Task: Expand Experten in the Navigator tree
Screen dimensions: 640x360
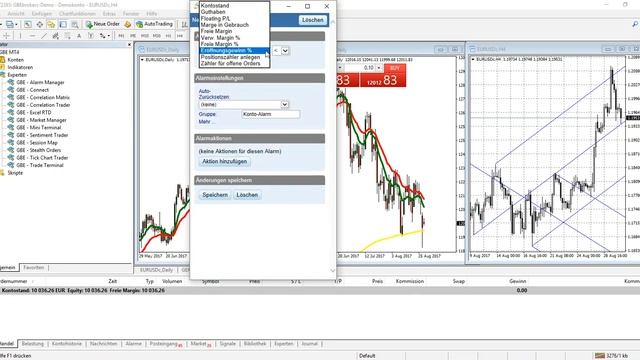Action: point(17,75)
